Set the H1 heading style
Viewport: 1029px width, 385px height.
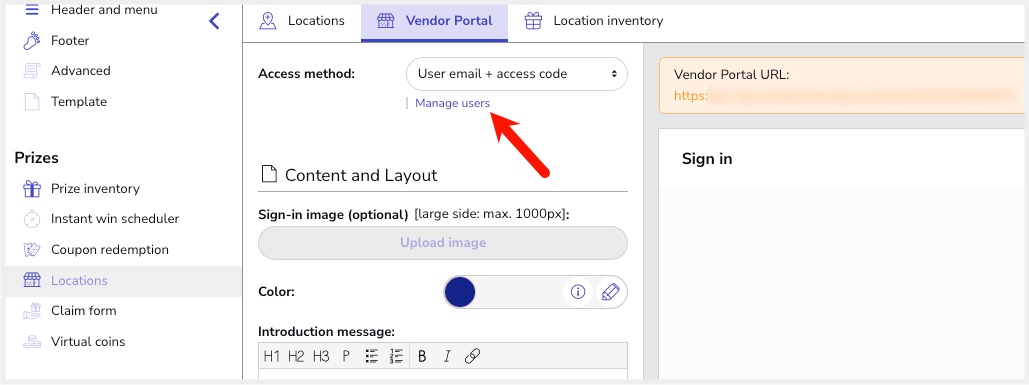coord(272,356)
